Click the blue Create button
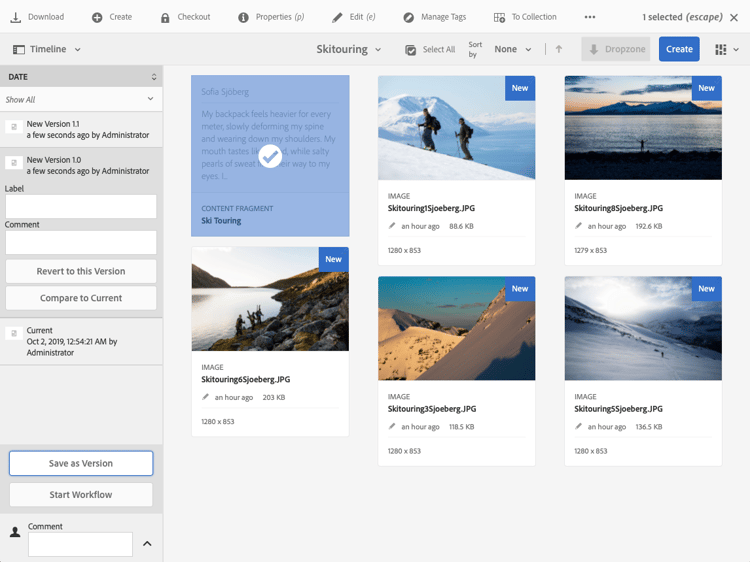The image size is (750, 562). 679,49
